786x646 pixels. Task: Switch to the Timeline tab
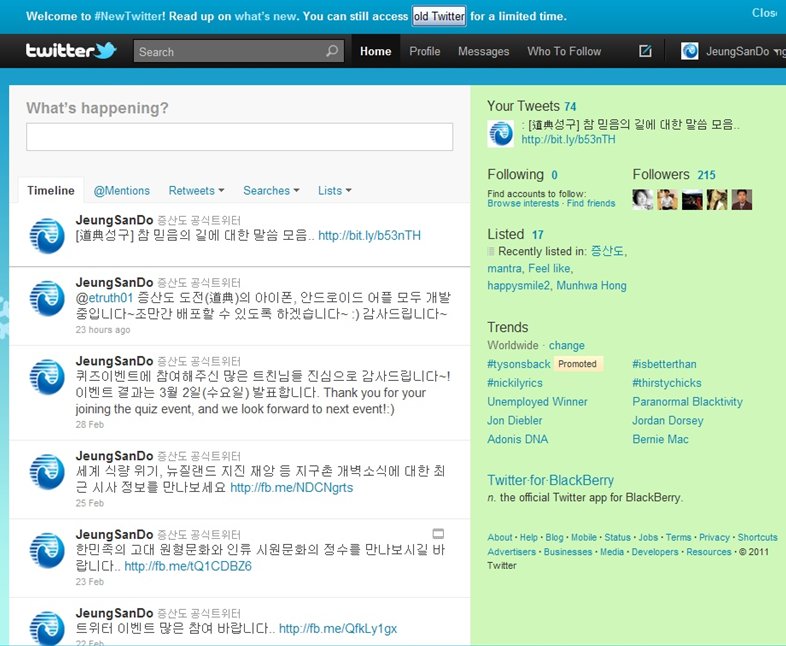(51, 190)
